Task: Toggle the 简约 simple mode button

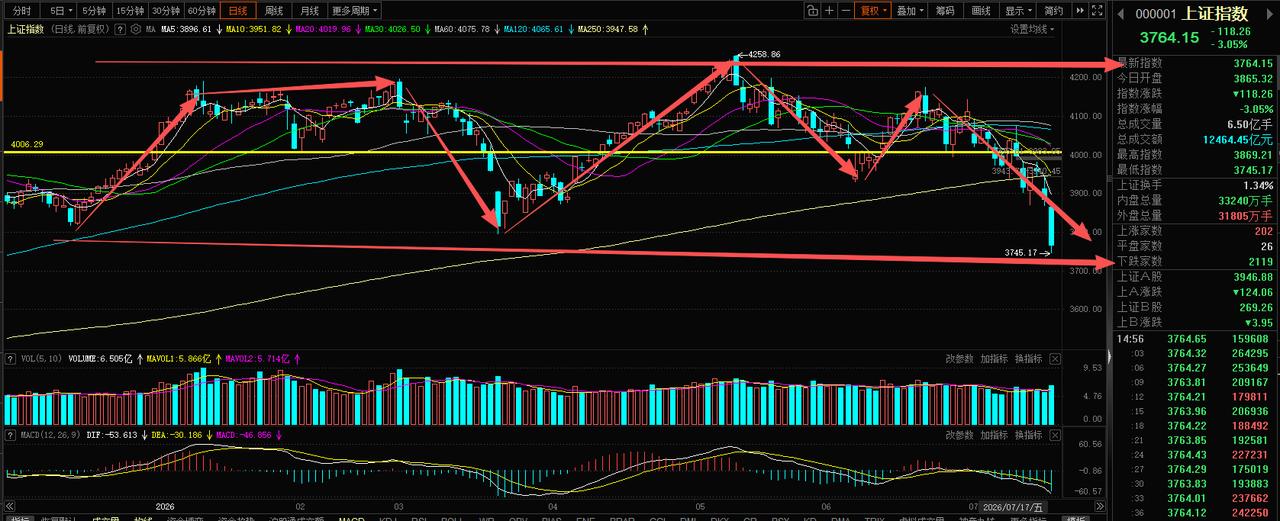Action: point(1054,10)
